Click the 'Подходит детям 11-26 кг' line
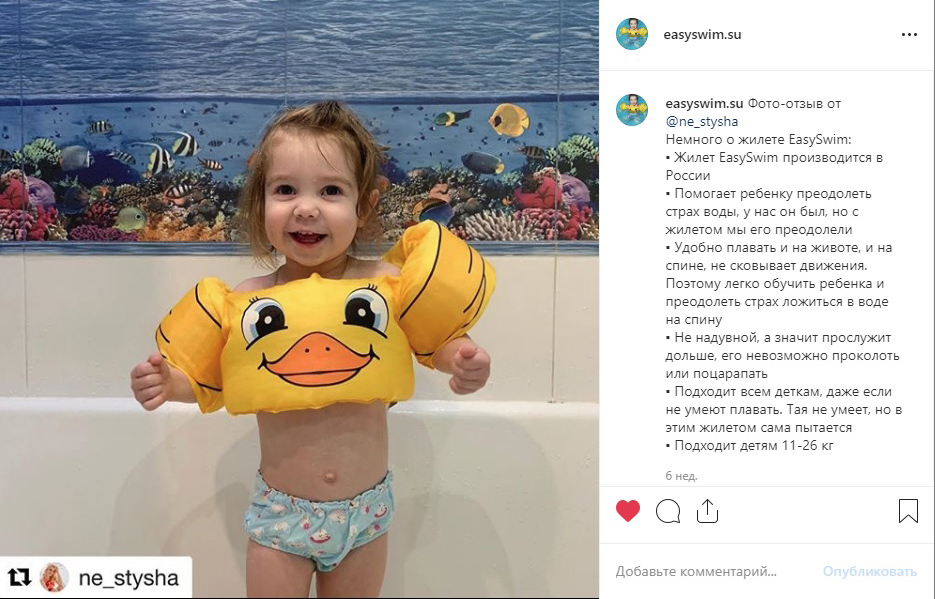 point(750,445)
